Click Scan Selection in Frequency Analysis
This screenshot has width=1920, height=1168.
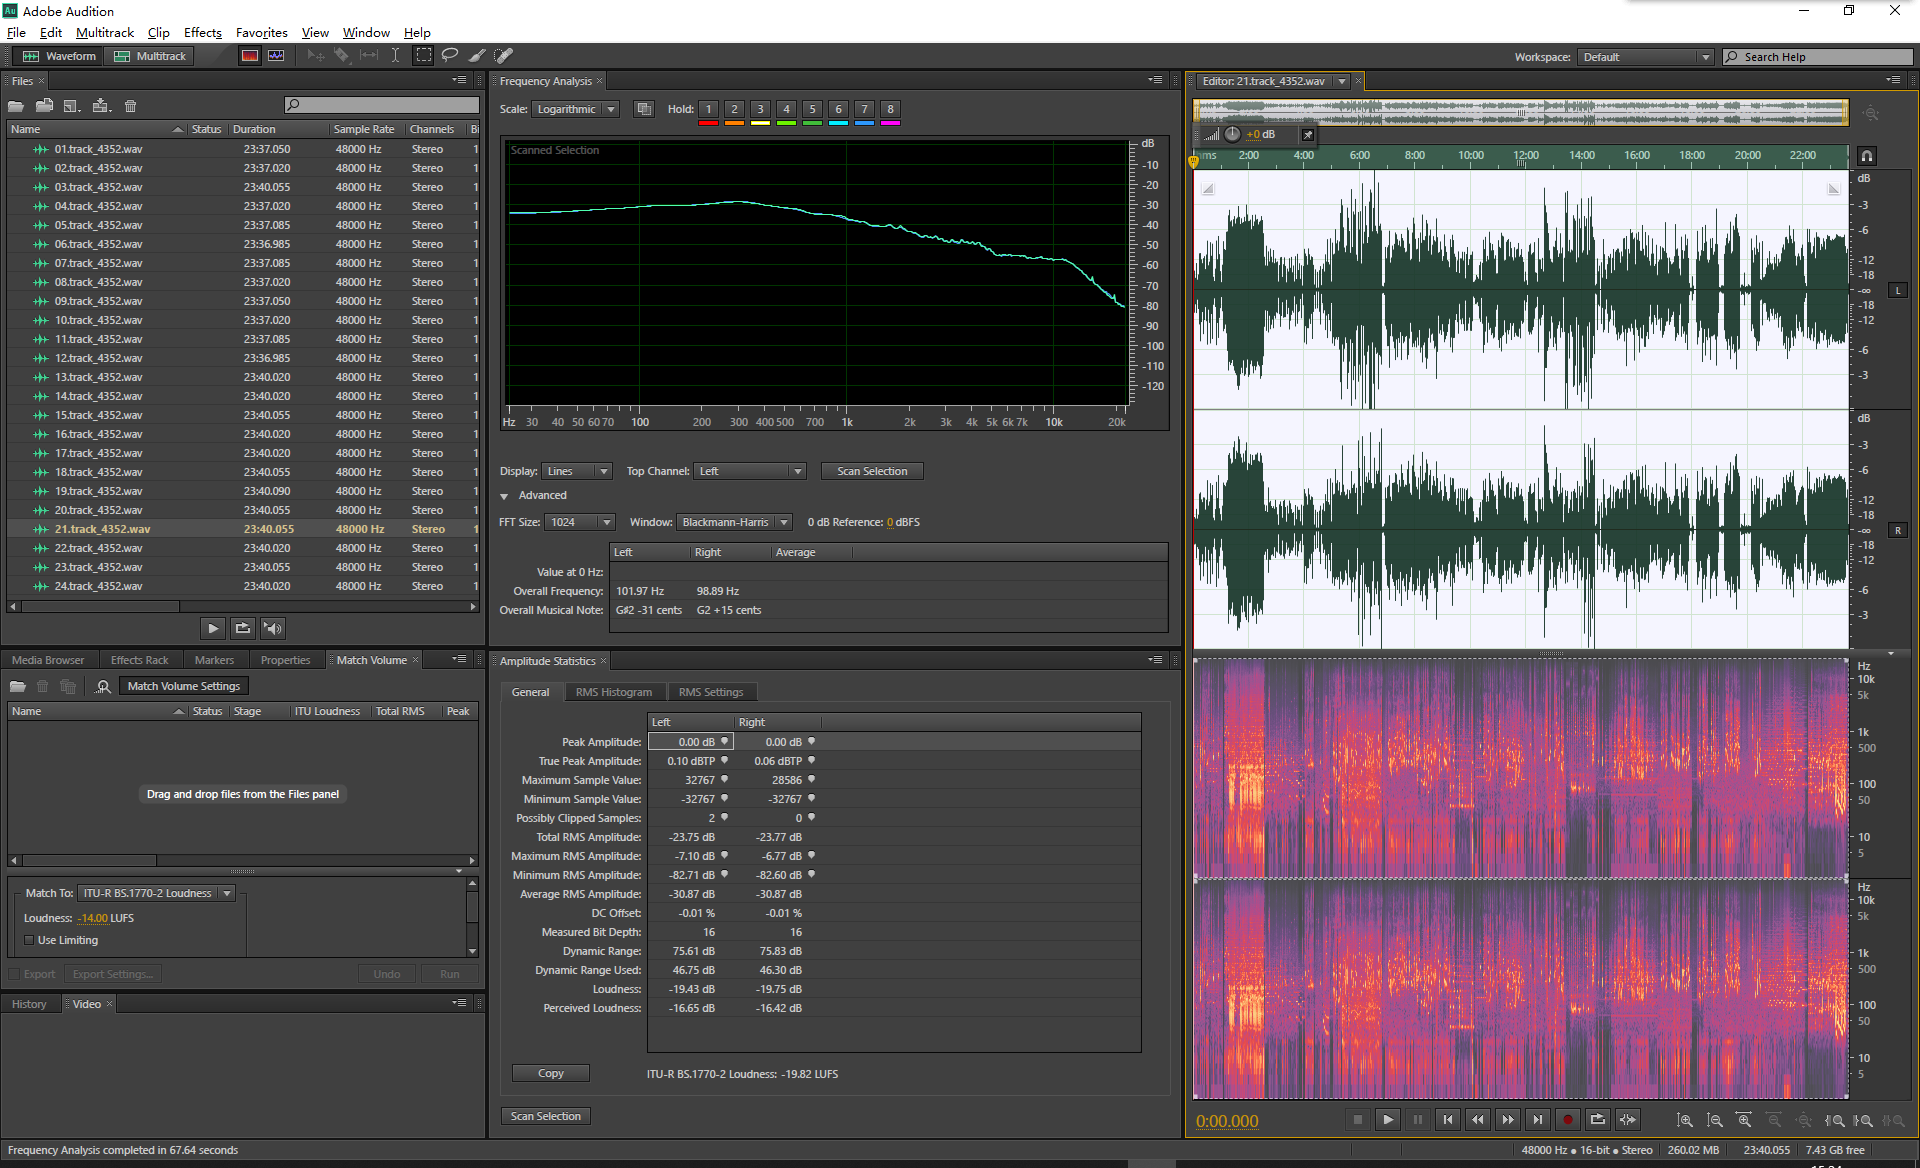[x=872, y=471]
